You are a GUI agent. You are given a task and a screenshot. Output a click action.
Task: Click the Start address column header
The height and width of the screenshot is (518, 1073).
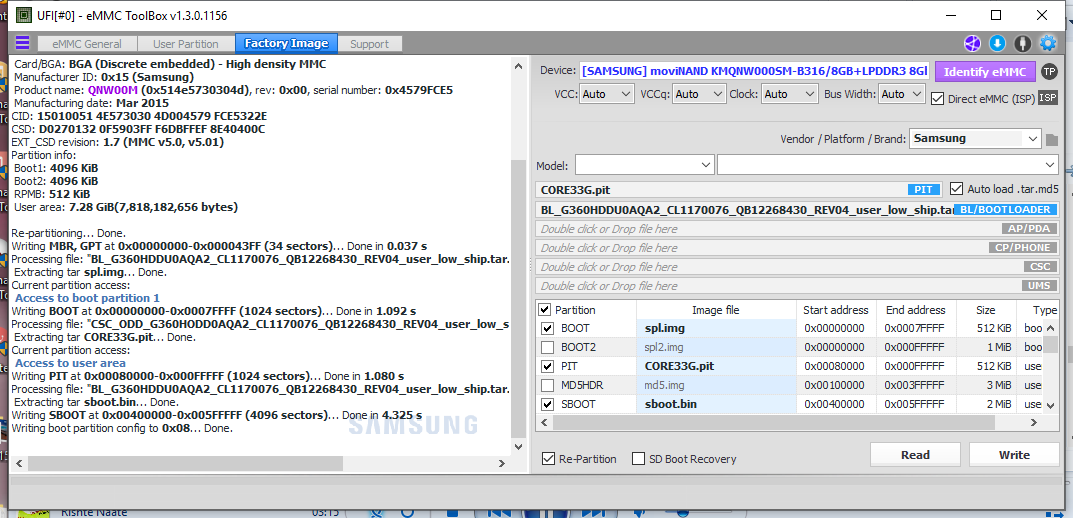[836, 310]
